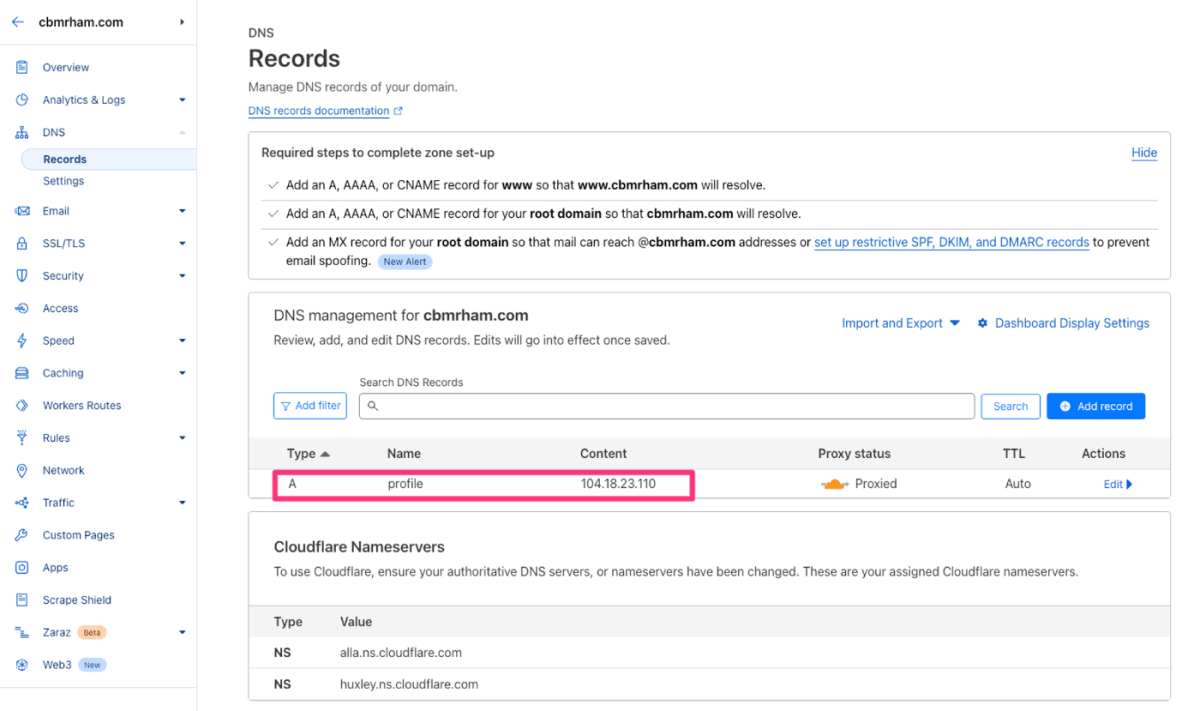The image size is (1200, 711).
Task: Click the external link icon after documentation
Action: click(x=398, y=111)
